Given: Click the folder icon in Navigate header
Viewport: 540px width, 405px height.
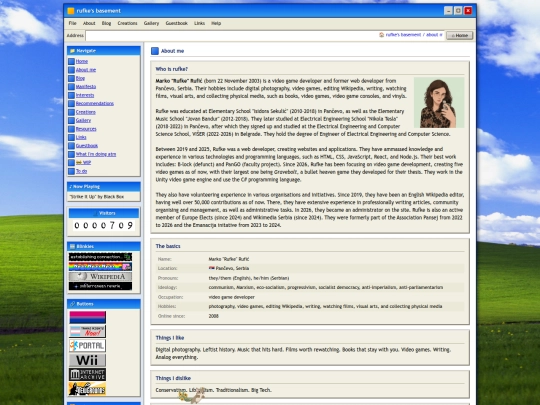Looking at the screenshot, I should pos(72,51).
